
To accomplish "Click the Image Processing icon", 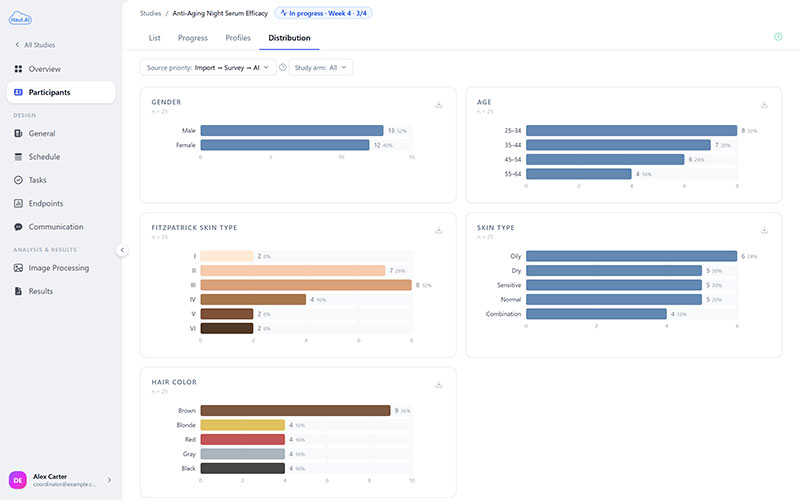I will coord(18,268).
